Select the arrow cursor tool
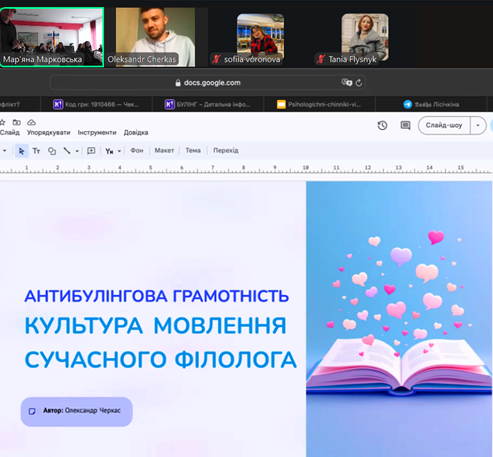 coord(21,151)
